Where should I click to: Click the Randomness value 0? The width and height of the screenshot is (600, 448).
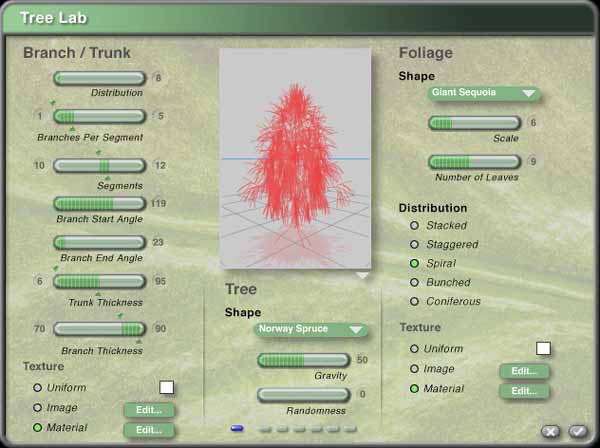pyautogui.click(x=362, y=394)
